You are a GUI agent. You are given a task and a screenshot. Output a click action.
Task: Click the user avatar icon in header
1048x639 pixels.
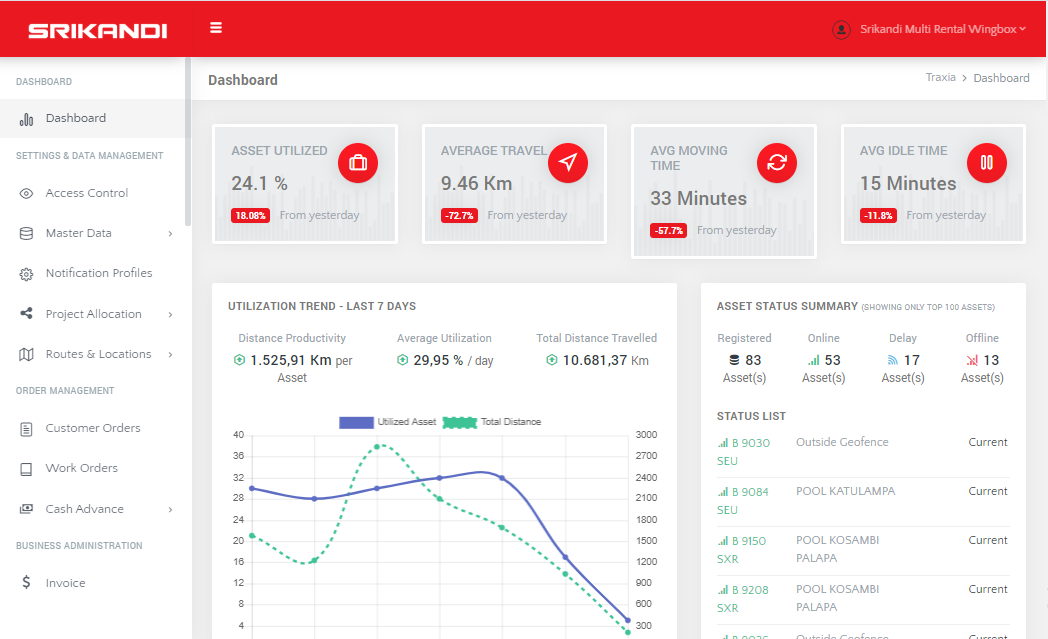pyautogui.click(x=841, y=30)
